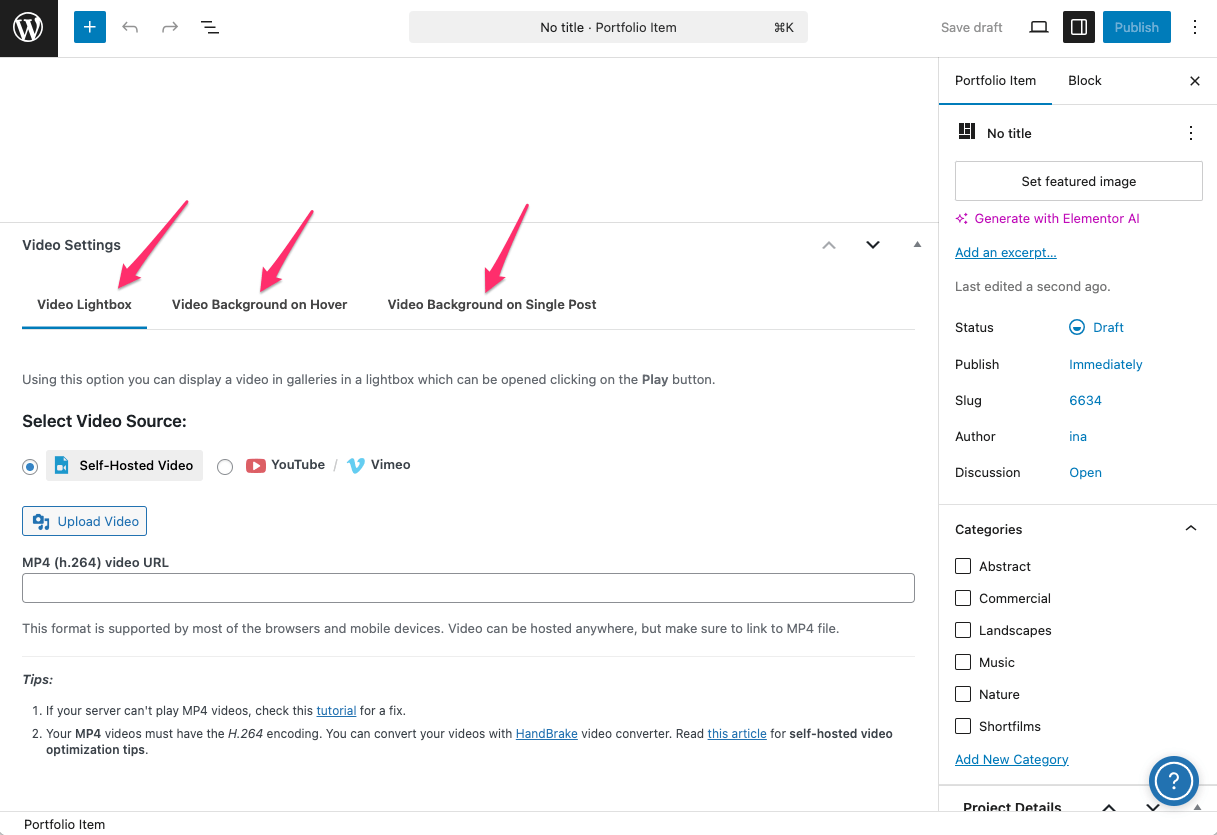
Task: Toggle the settings sidebar panel icon
Action: [1078, 27]
